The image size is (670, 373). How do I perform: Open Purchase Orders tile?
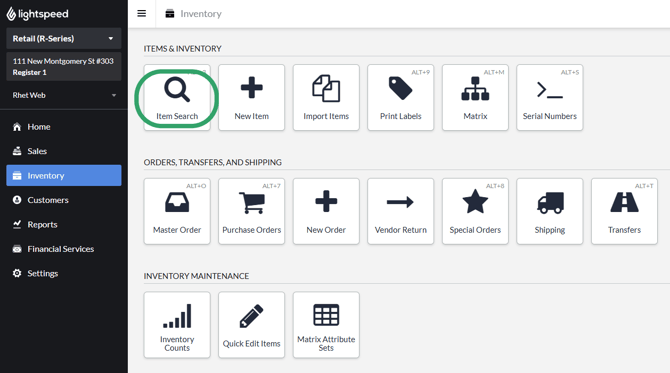point(251,211)
